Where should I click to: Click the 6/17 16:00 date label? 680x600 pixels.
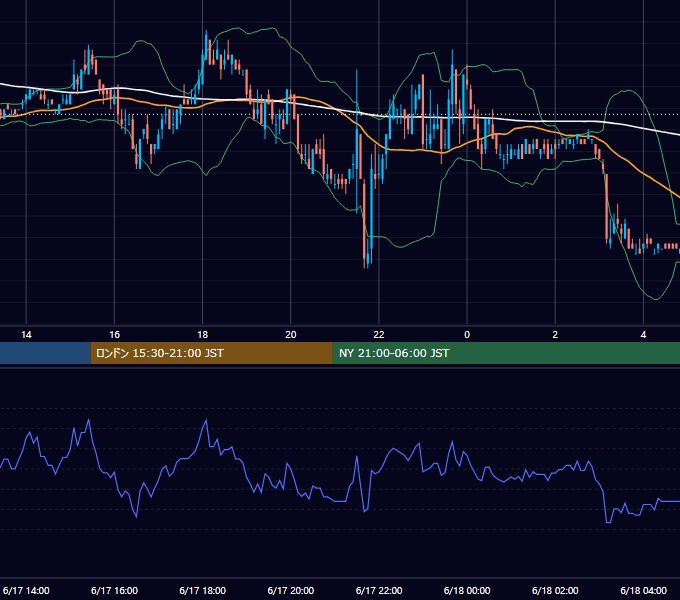114,591
